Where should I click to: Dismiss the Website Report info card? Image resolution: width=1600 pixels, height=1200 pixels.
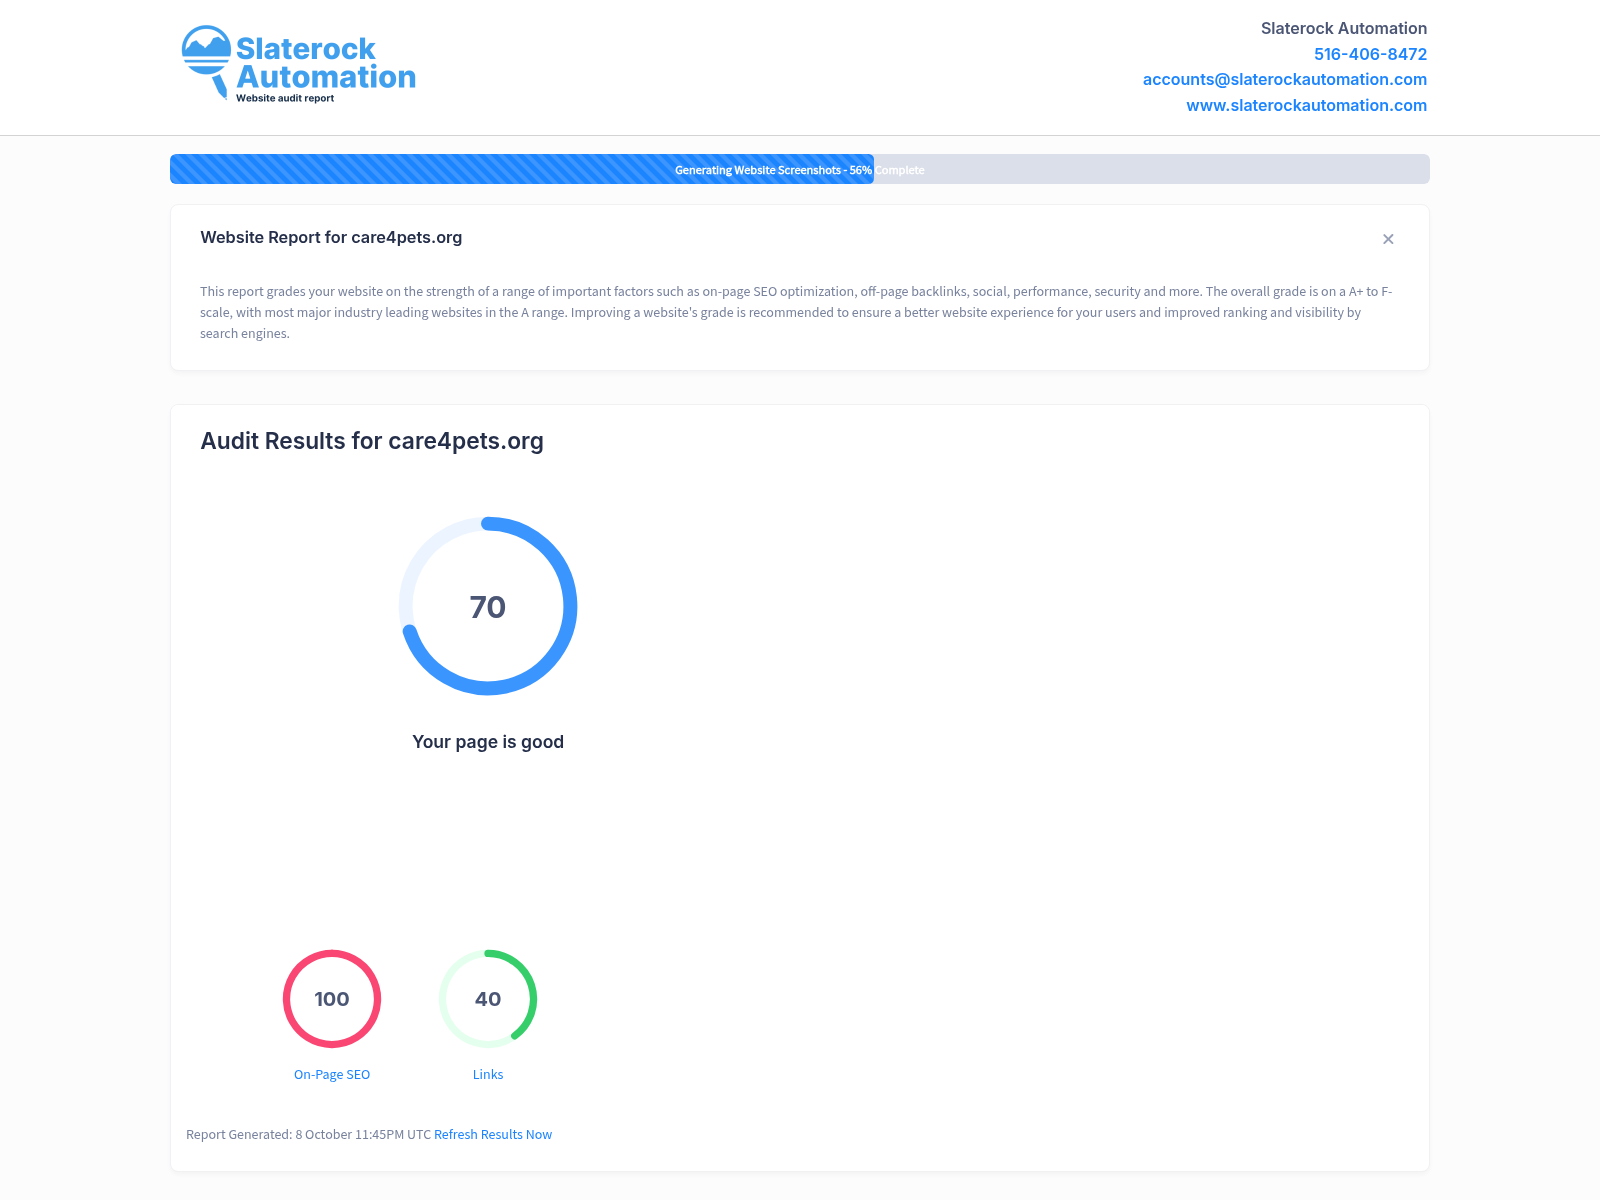[1388, 239]
